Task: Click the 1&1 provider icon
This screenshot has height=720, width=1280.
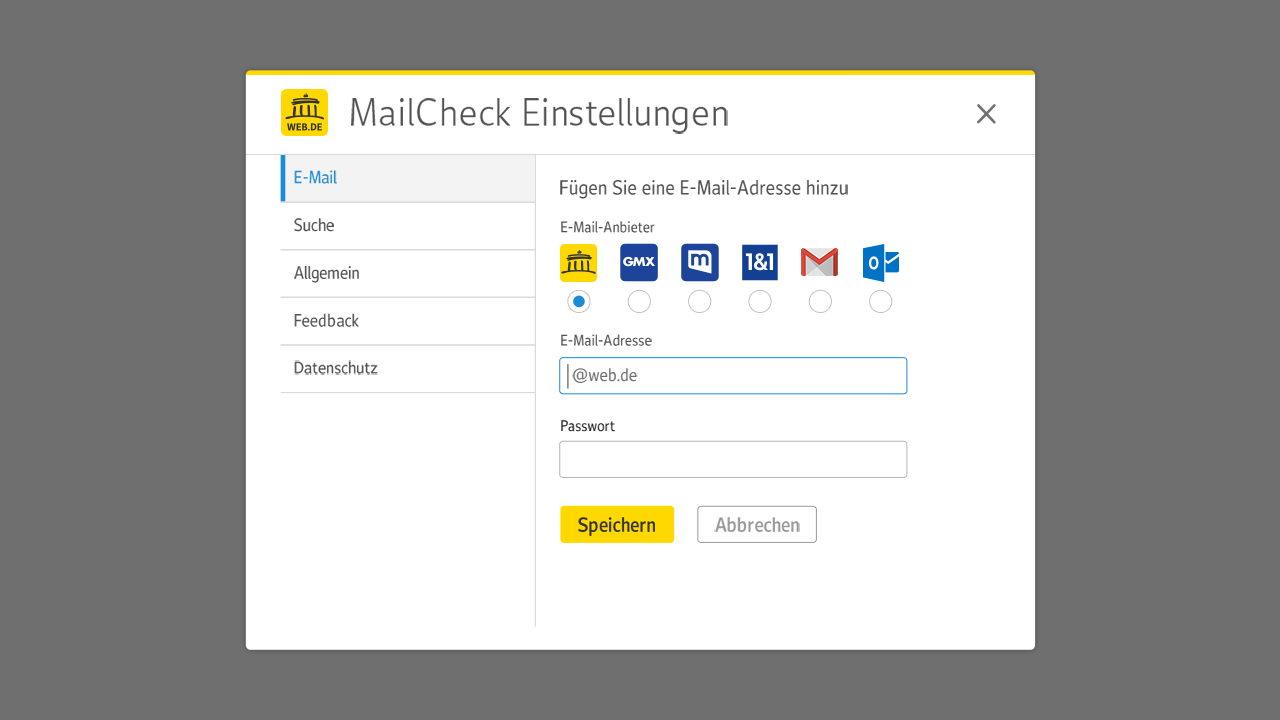Action: (760, 263)
